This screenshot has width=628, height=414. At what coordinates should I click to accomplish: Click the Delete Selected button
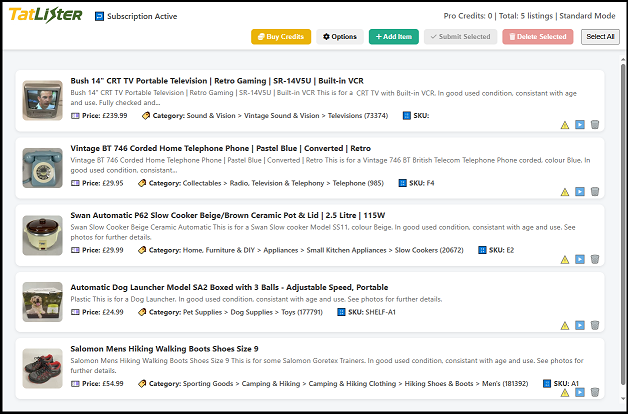tap(538, 36)
